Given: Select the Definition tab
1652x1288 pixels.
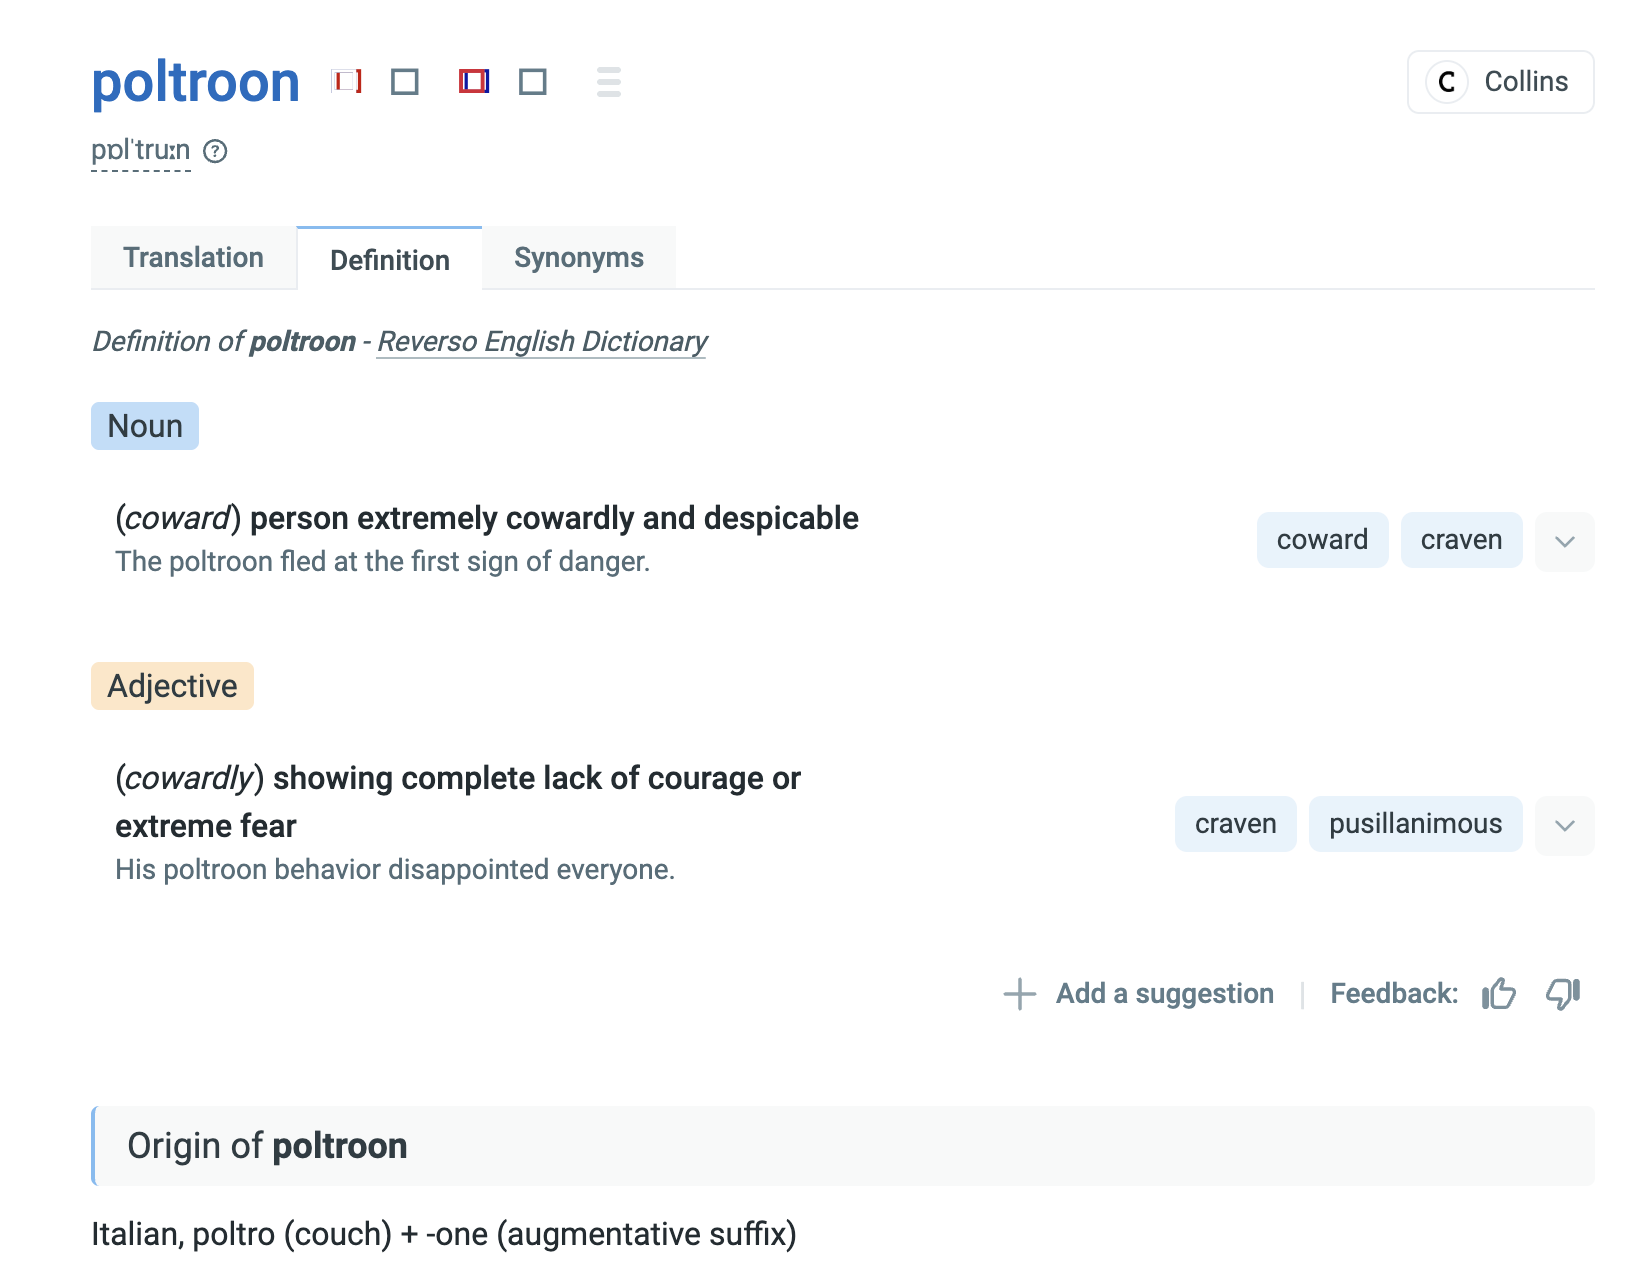Looking at the screenshot, I should pyautogui.click(x=389, y=260).
